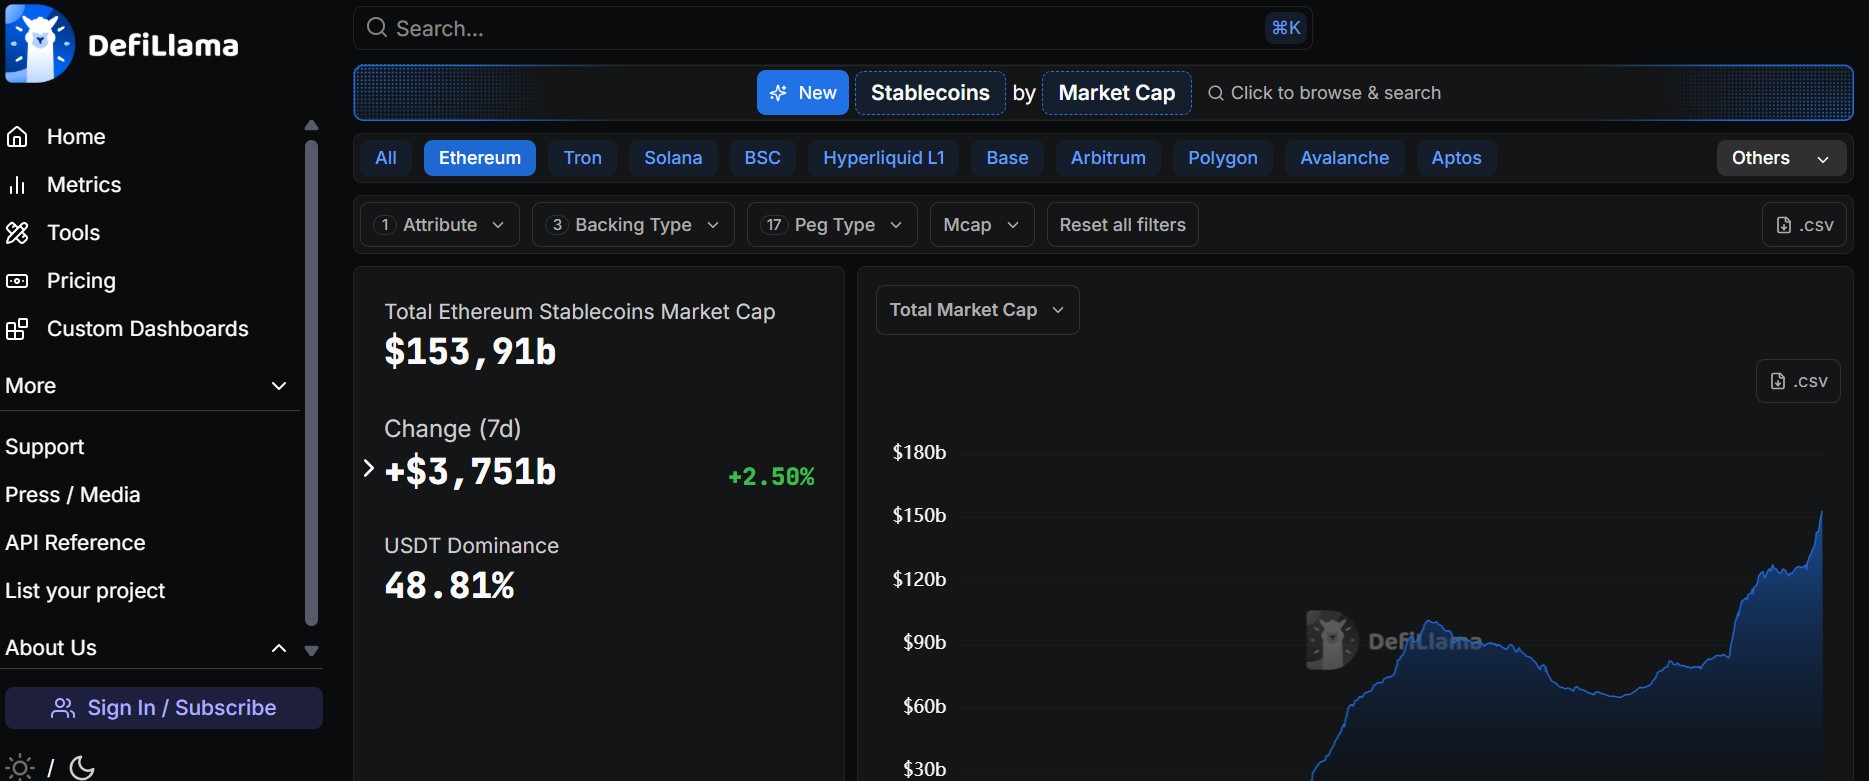The width and height of the screenshot is (1869, 781).
Task: Click sidebar scroll down arrow
Action: click(x=311, y=650)
